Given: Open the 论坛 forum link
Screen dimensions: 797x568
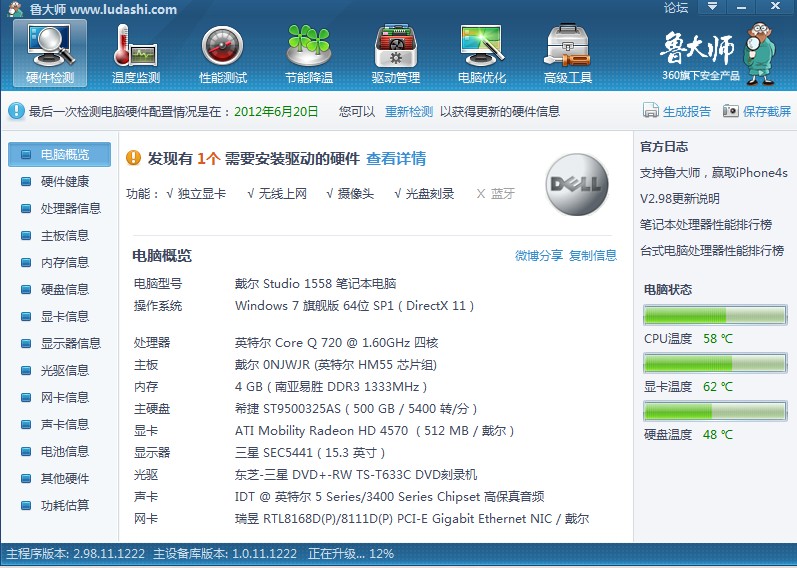Looking at the screenshot, I should coord(676,7).
